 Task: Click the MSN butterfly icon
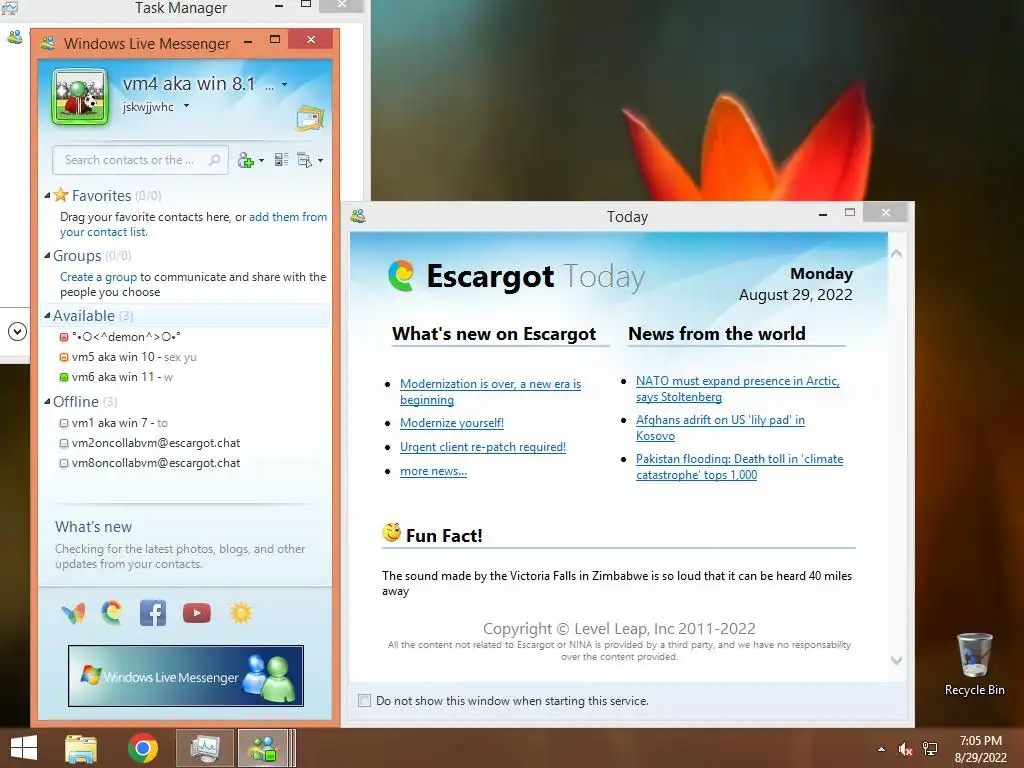[73, 613]
